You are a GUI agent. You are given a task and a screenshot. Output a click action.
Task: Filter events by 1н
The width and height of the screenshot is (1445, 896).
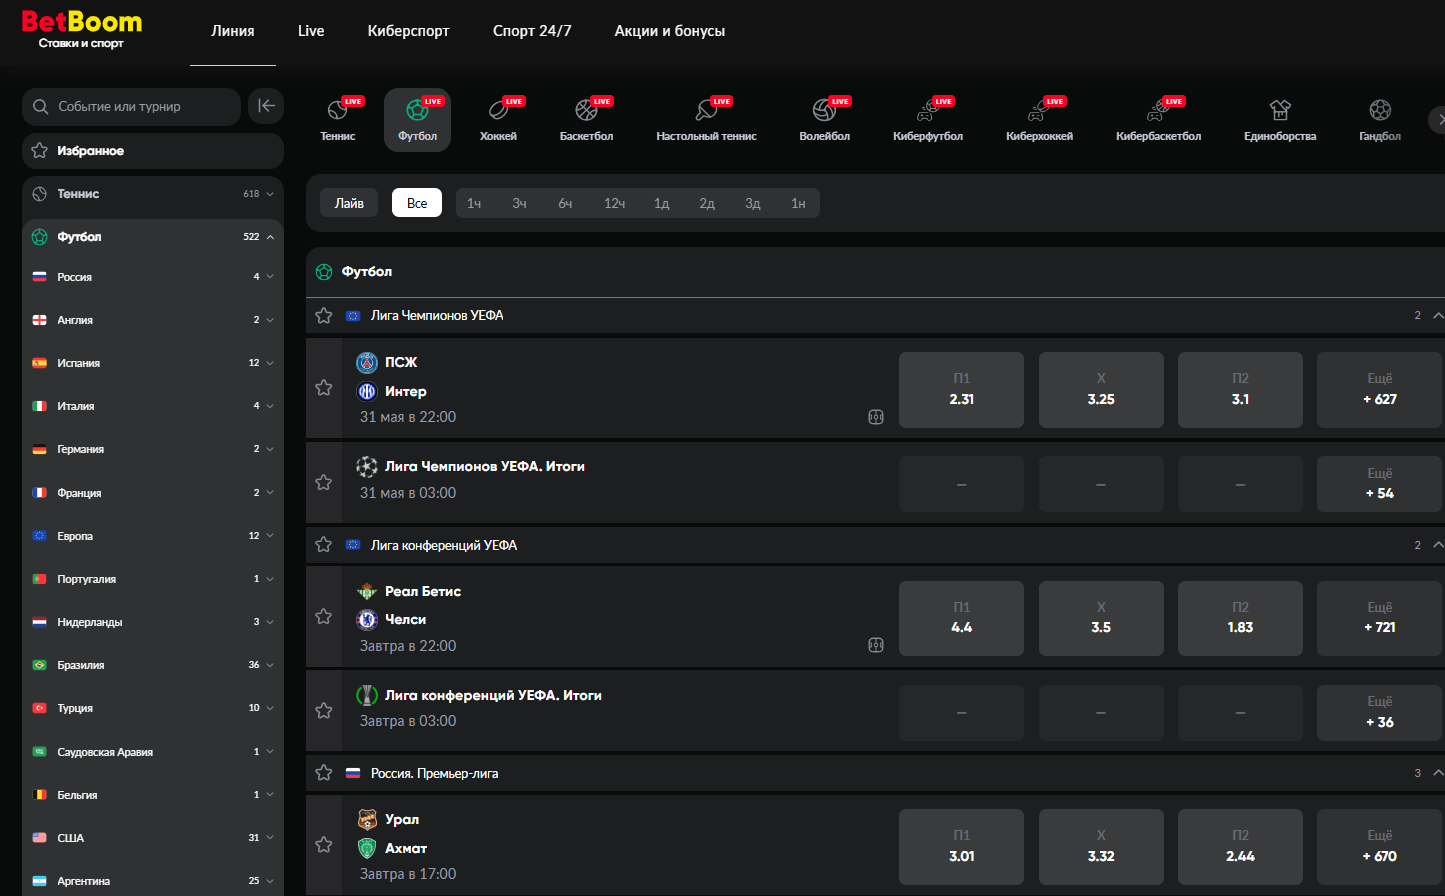coord(798,203)
